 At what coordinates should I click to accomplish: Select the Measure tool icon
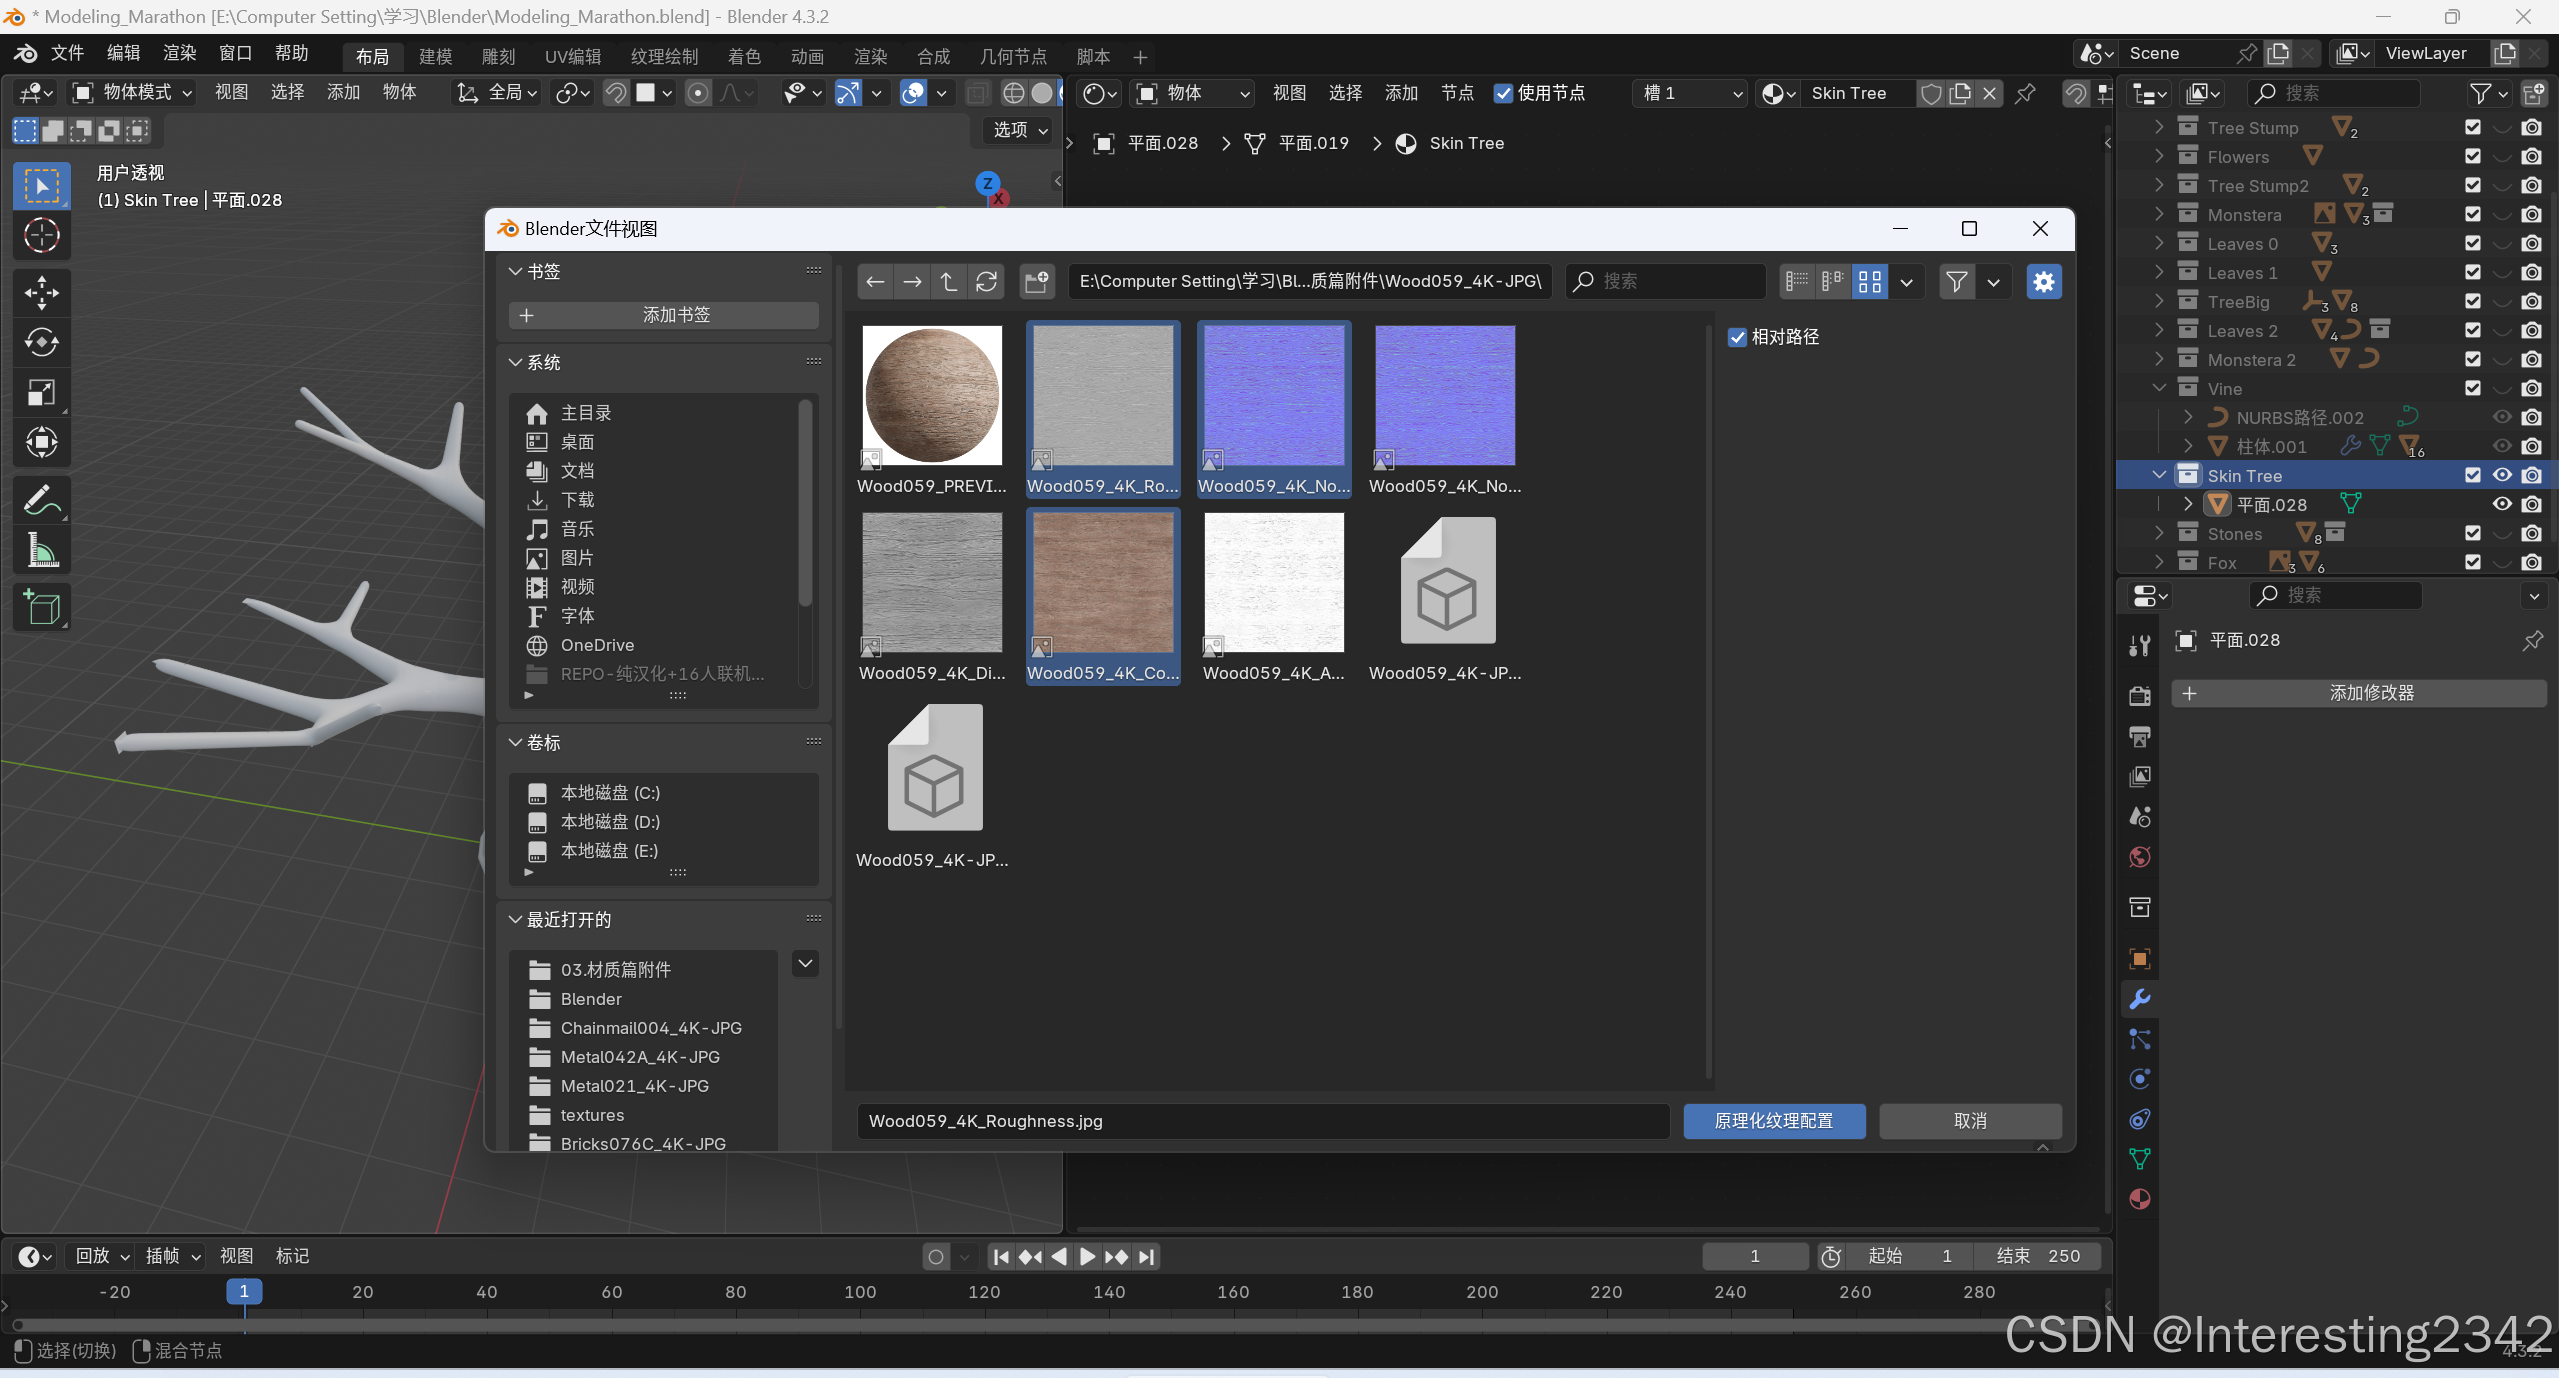41,551
